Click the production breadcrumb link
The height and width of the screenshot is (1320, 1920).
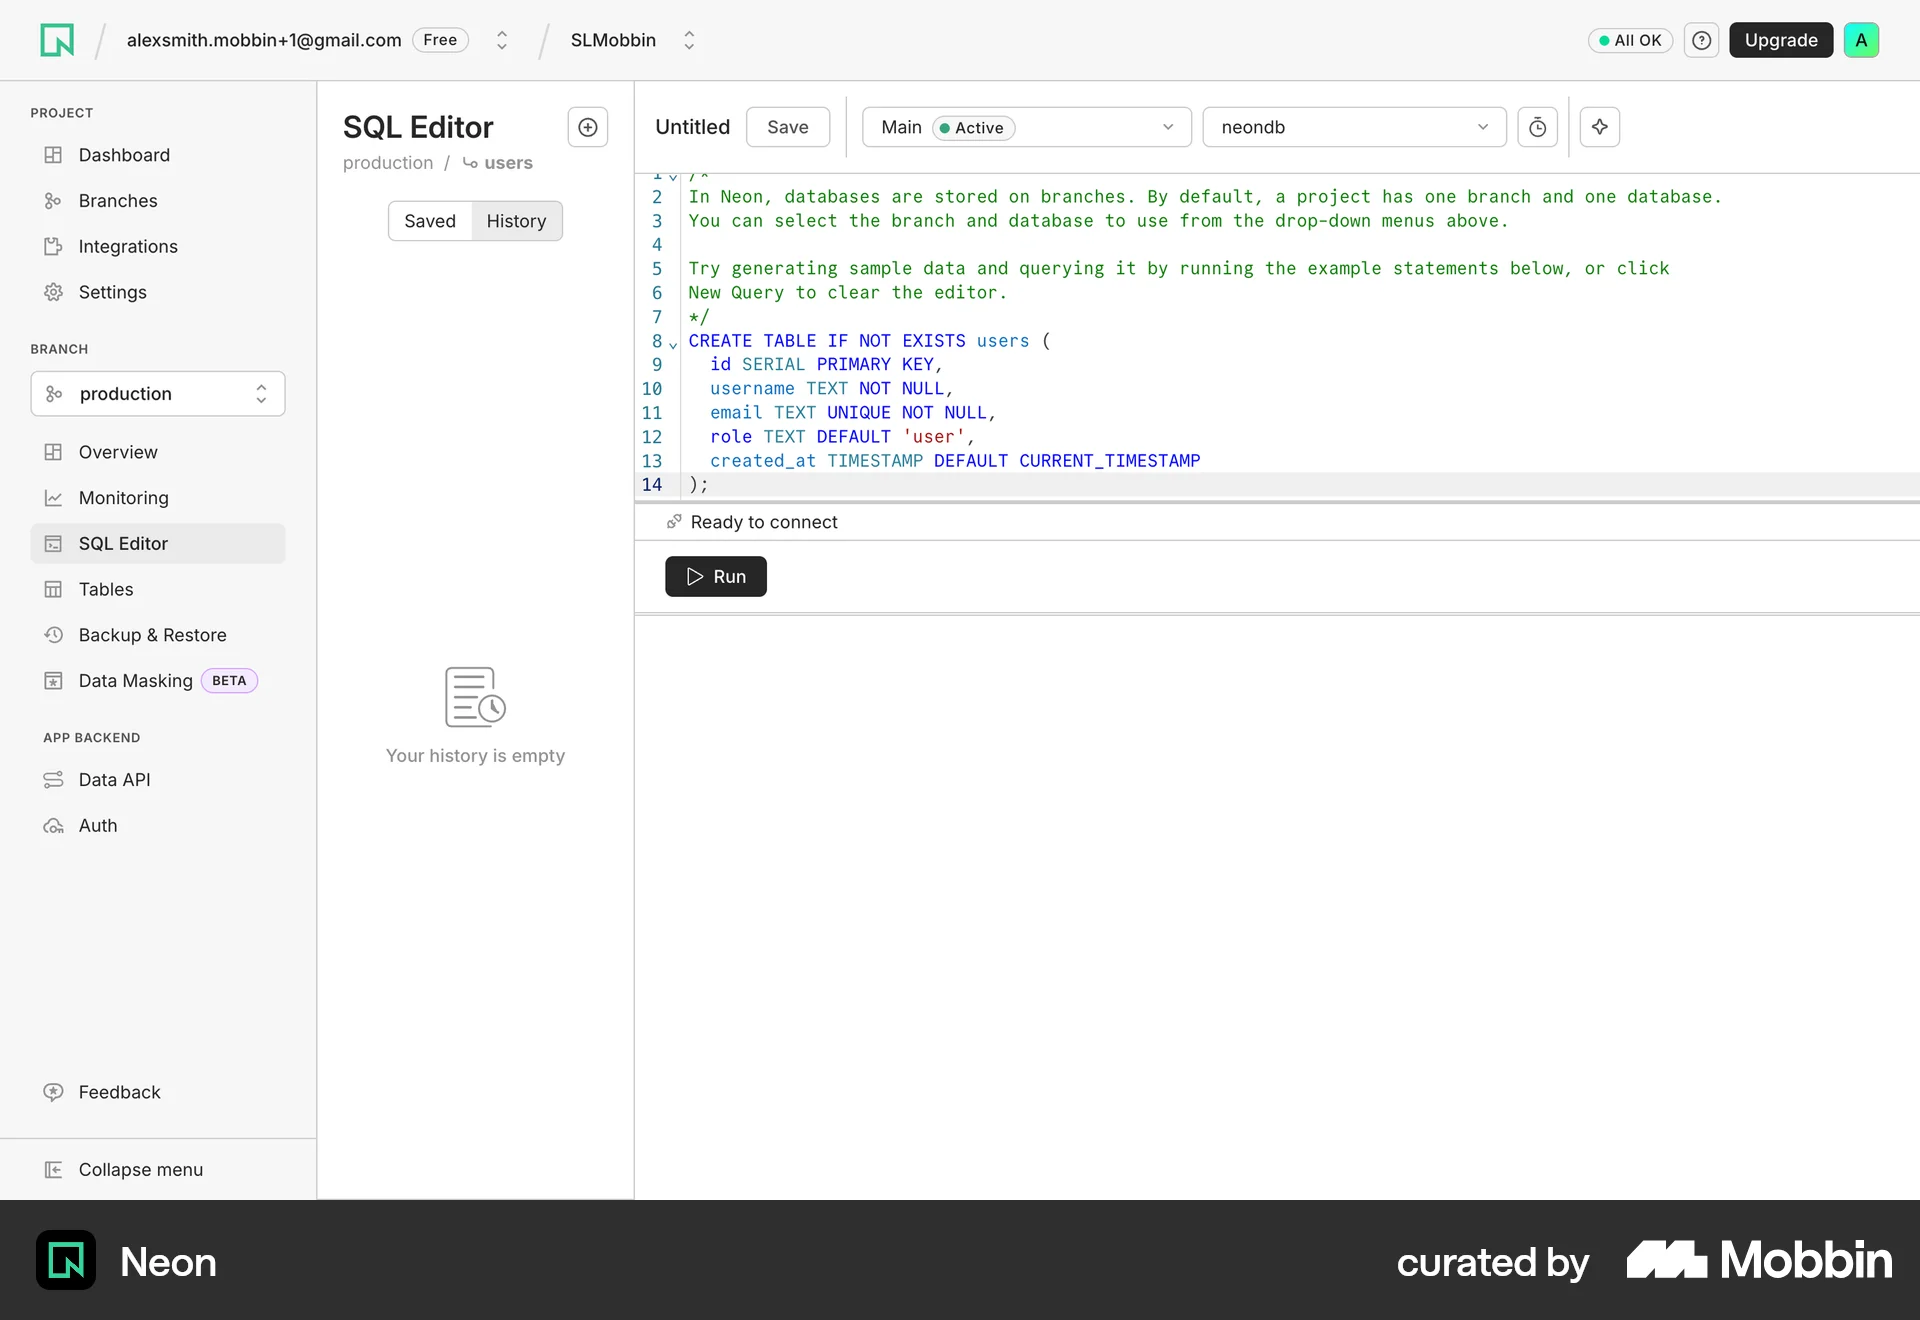(x=388, y=163)
